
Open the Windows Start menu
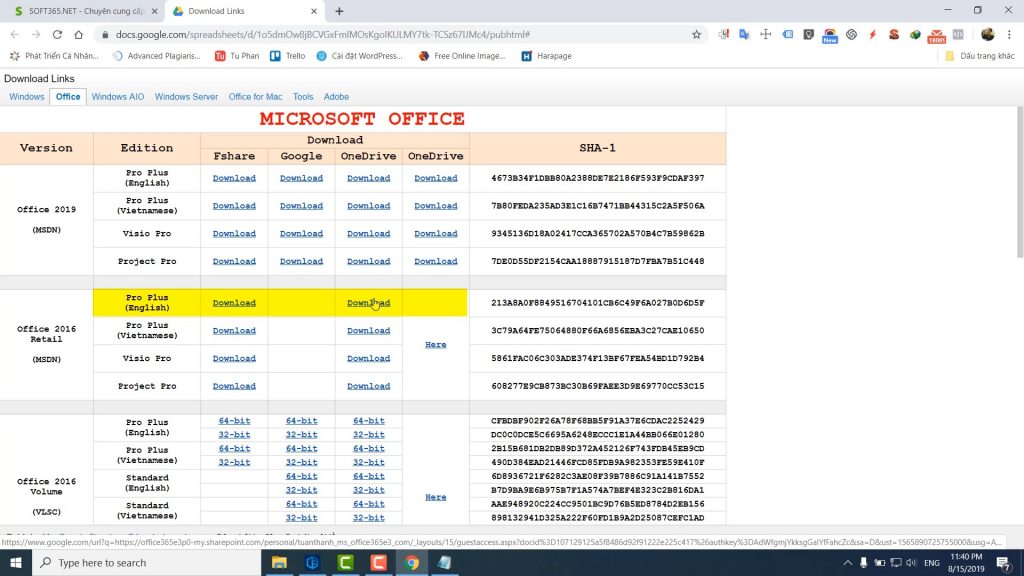pyautogui.click(x=16, y=562)
